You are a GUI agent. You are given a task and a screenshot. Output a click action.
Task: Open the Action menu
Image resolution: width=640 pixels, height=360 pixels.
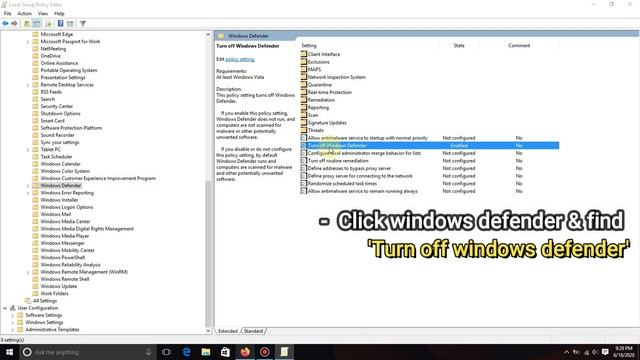tap(24, 13)
